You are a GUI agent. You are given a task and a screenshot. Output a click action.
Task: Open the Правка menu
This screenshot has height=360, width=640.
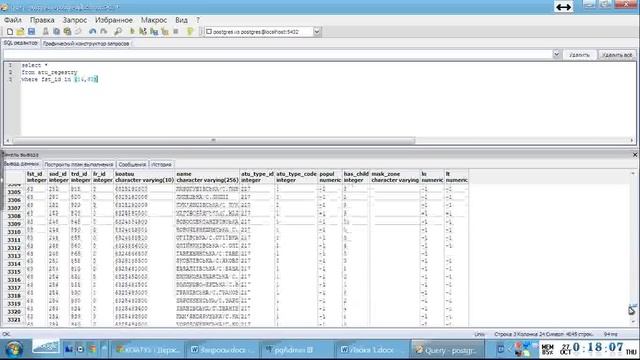[42, 20]
